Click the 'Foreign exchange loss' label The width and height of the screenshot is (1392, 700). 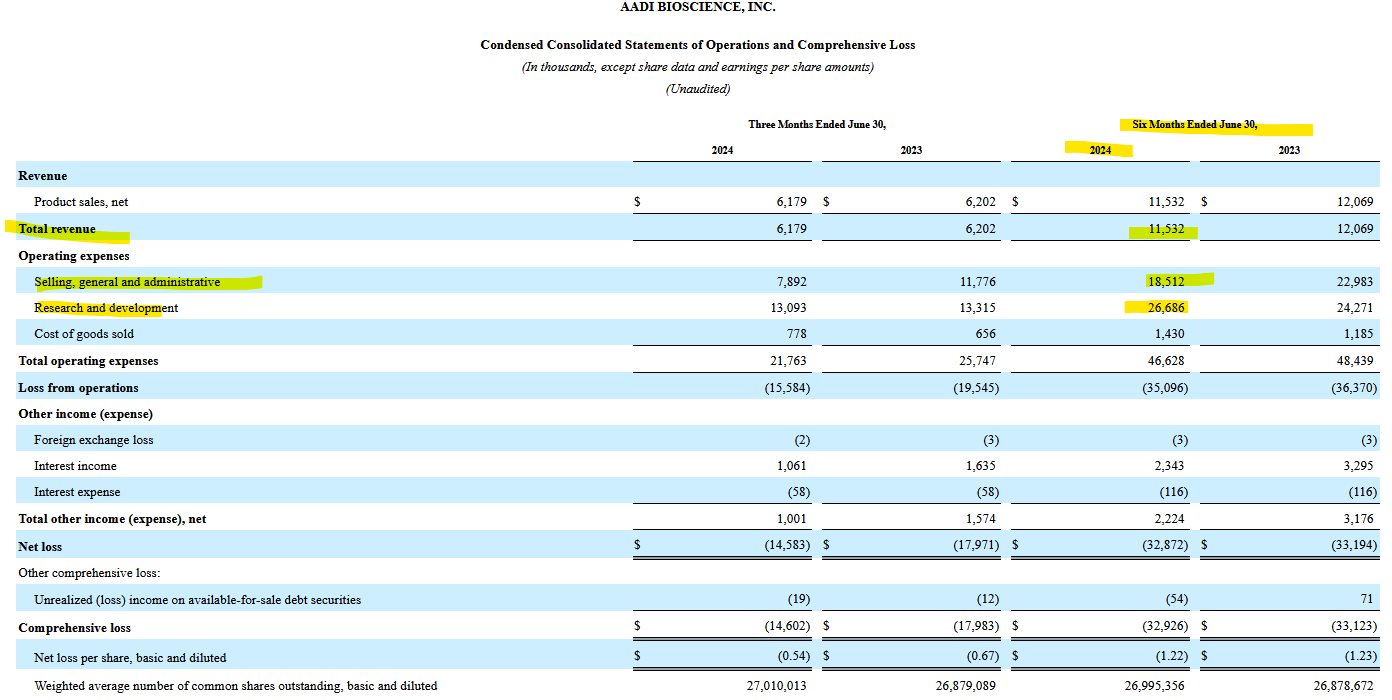94,440
